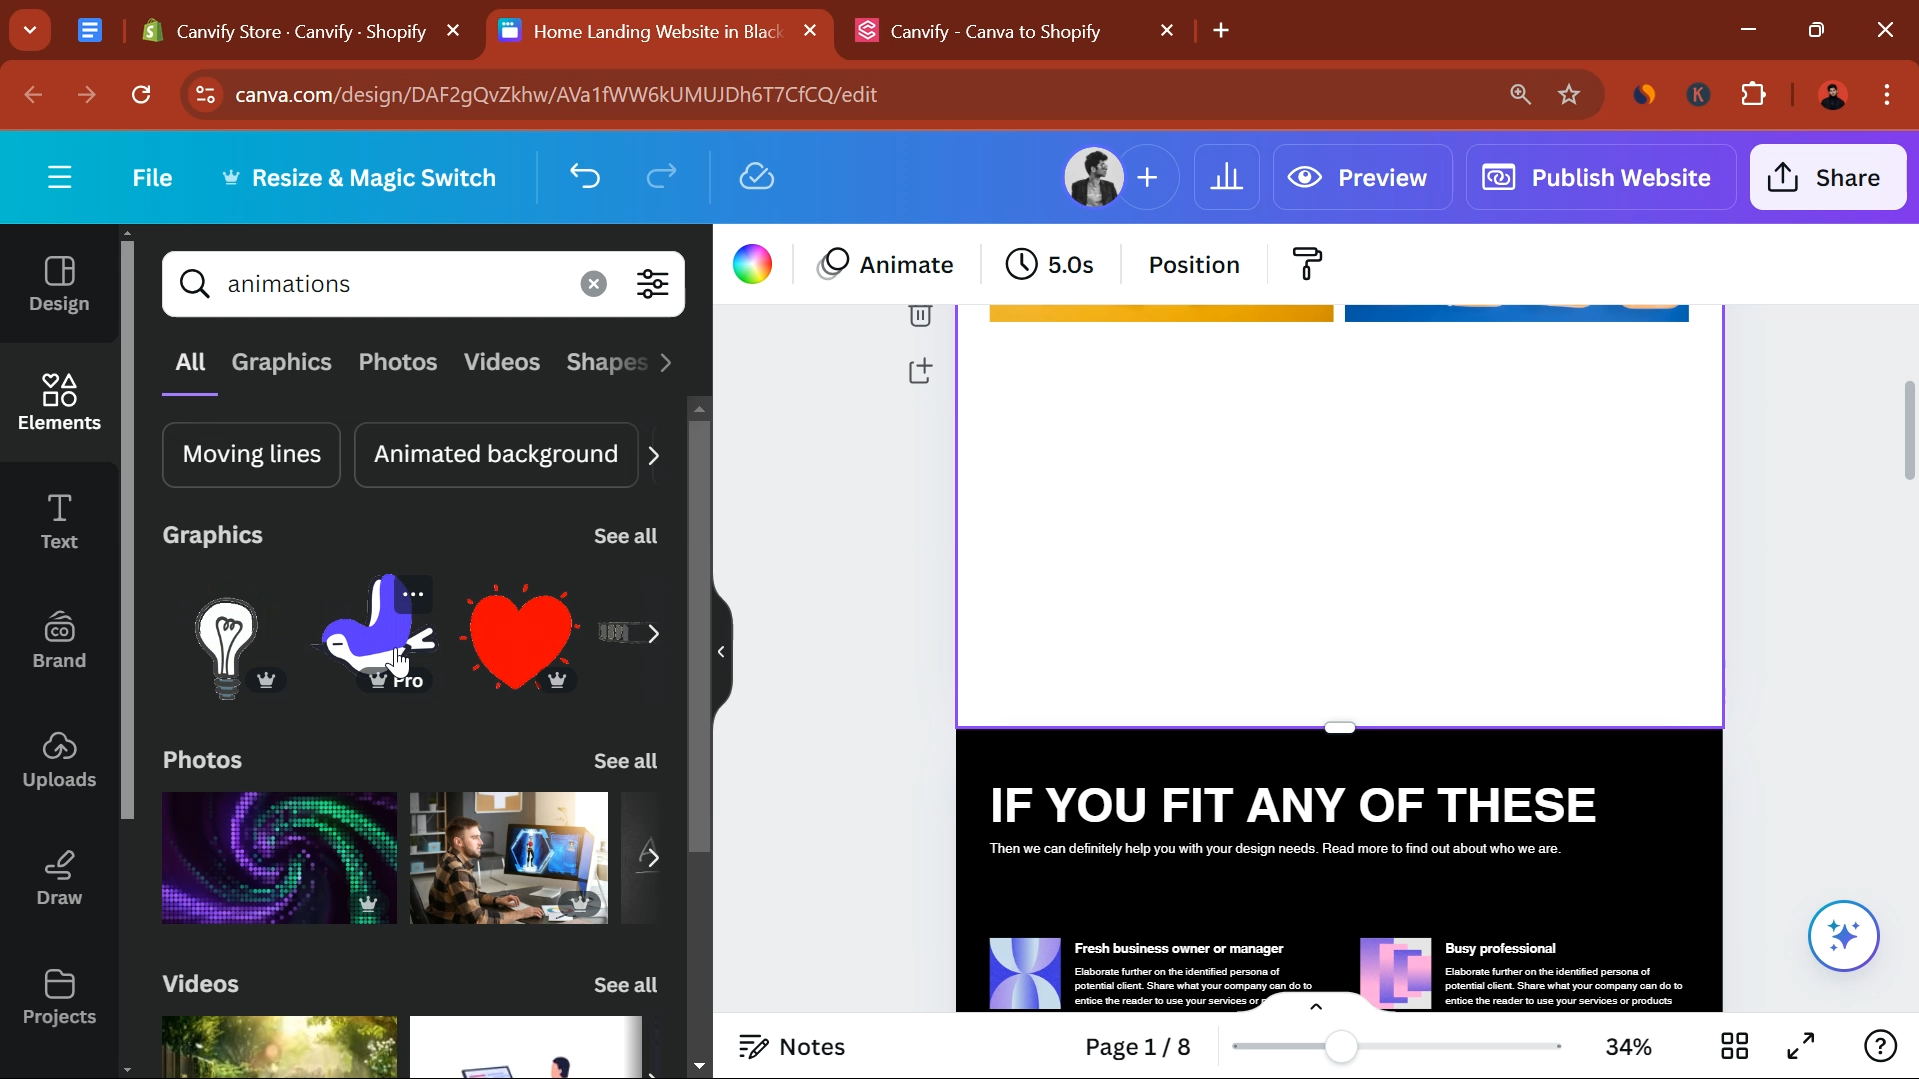Add the light bulb graphic
The image size is (1919, 1079).
(228, 646)
